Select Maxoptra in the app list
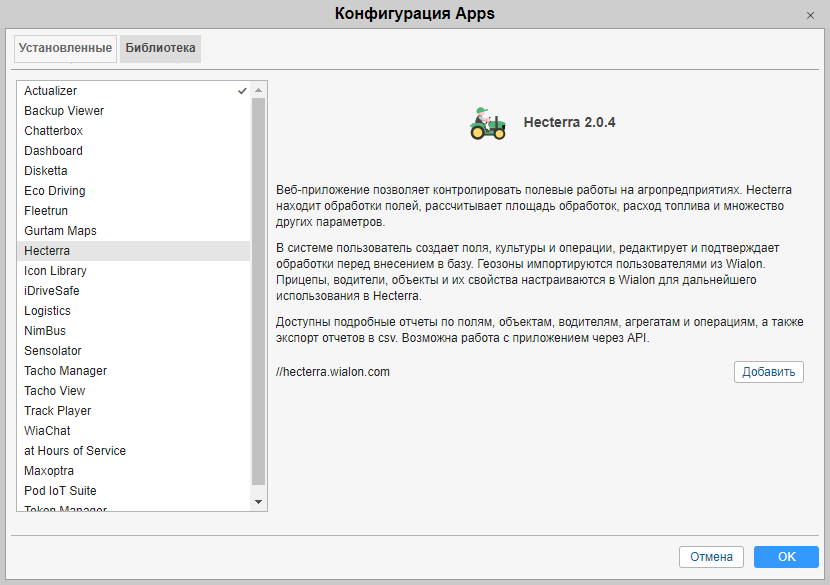The width and height of the screenshot is (830, 585). [133, 471]
